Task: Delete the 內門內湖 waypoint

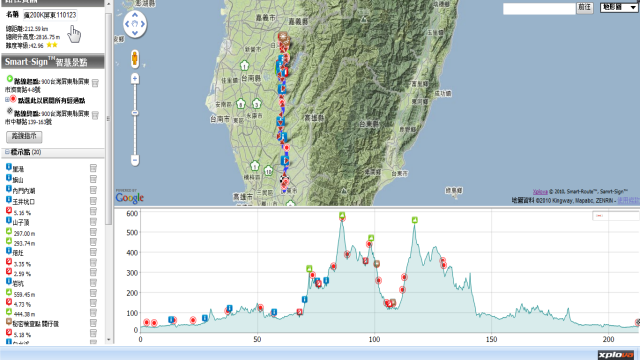Action: (x=93, y=190)
